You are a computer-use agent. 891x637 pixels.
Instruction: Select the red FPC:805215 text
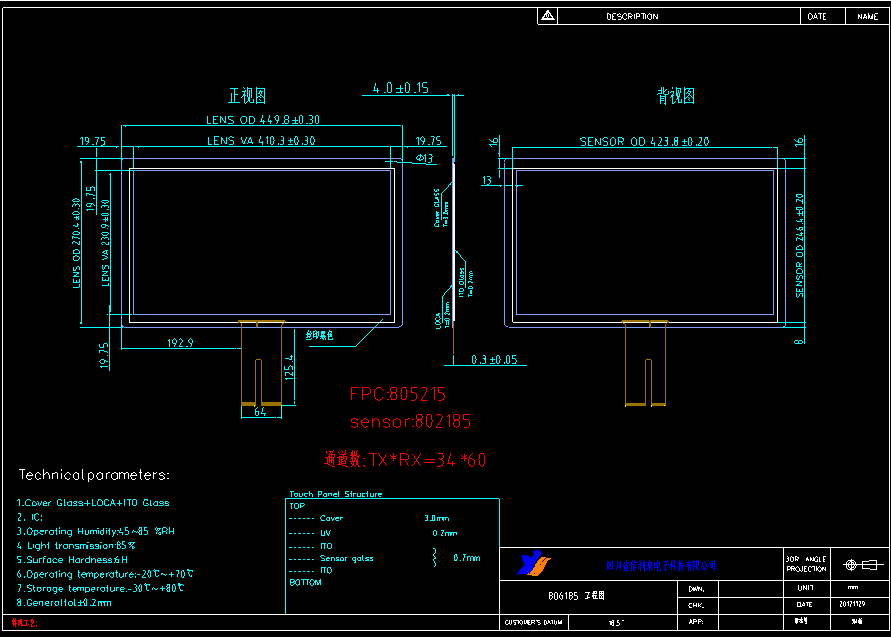pos(397,395)
